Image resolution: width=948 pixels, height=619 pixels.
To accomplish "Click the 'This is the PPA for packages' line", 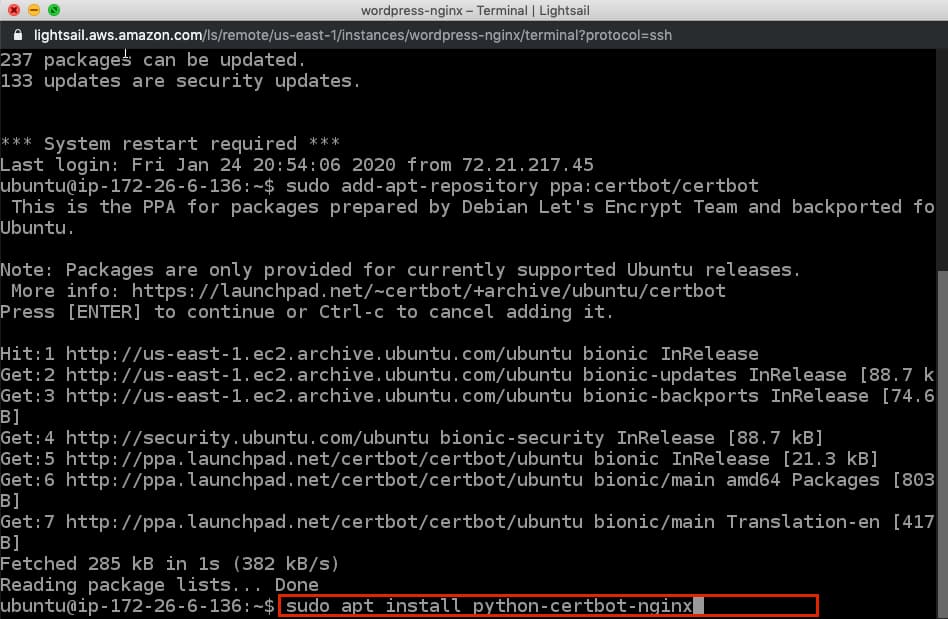I will (473, 207).
